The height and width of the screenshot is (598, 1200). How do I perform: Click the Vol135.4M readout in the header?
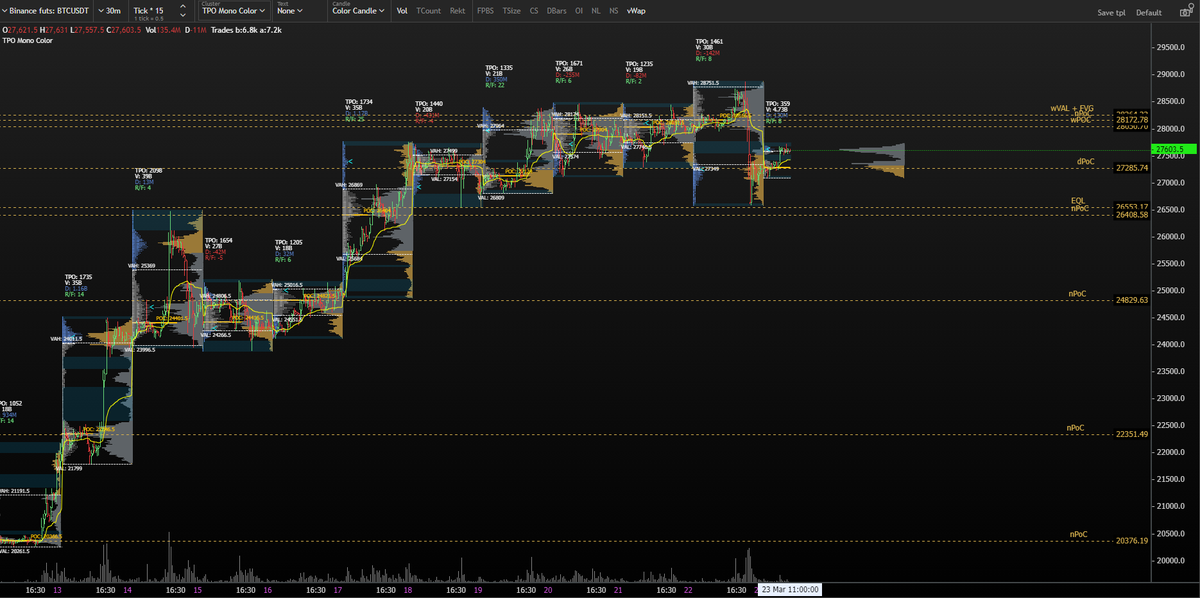click(163, 31)
